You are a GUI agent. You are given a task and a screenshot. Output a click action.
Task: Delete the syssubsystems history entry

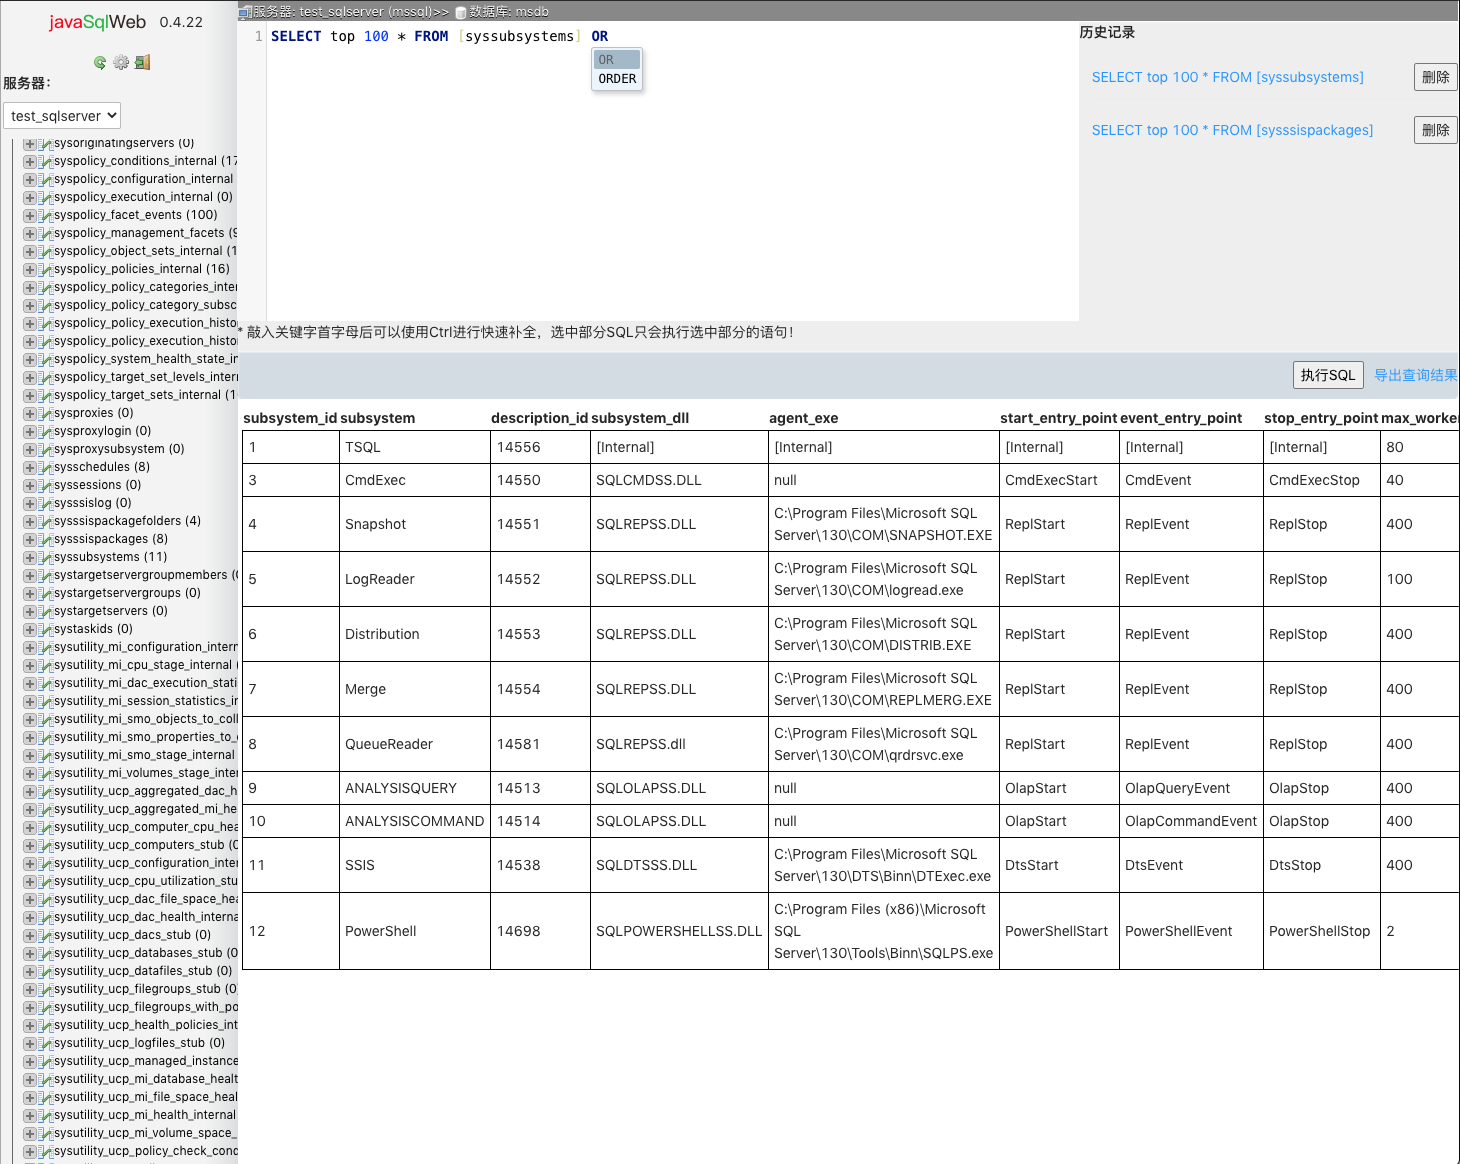[1436, 77]
